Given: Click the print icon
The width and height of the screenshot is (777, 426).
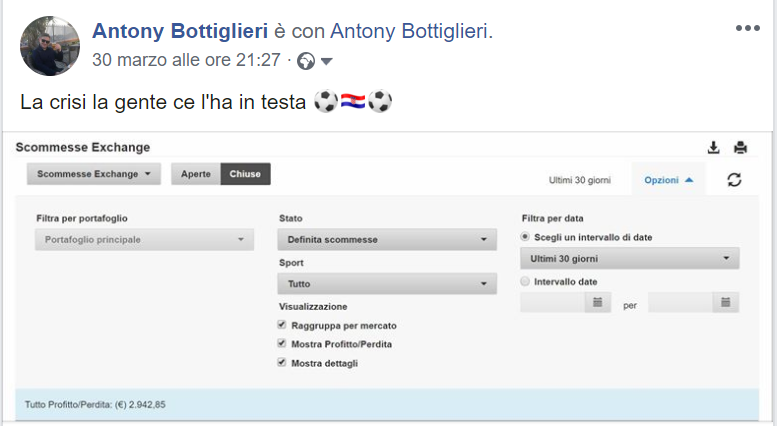Looking at the screenshot, I should coord(740,148).
